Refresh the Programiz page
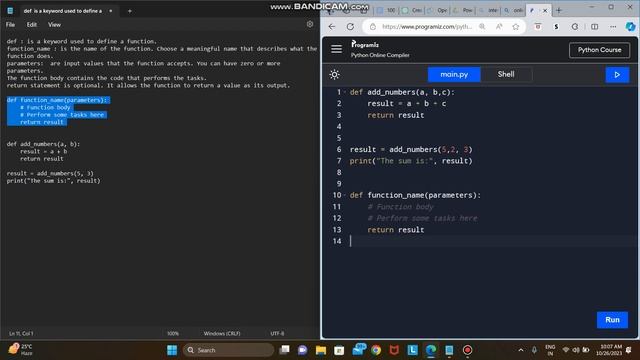Viewport: 640px width, 360px height. (350, 27)
